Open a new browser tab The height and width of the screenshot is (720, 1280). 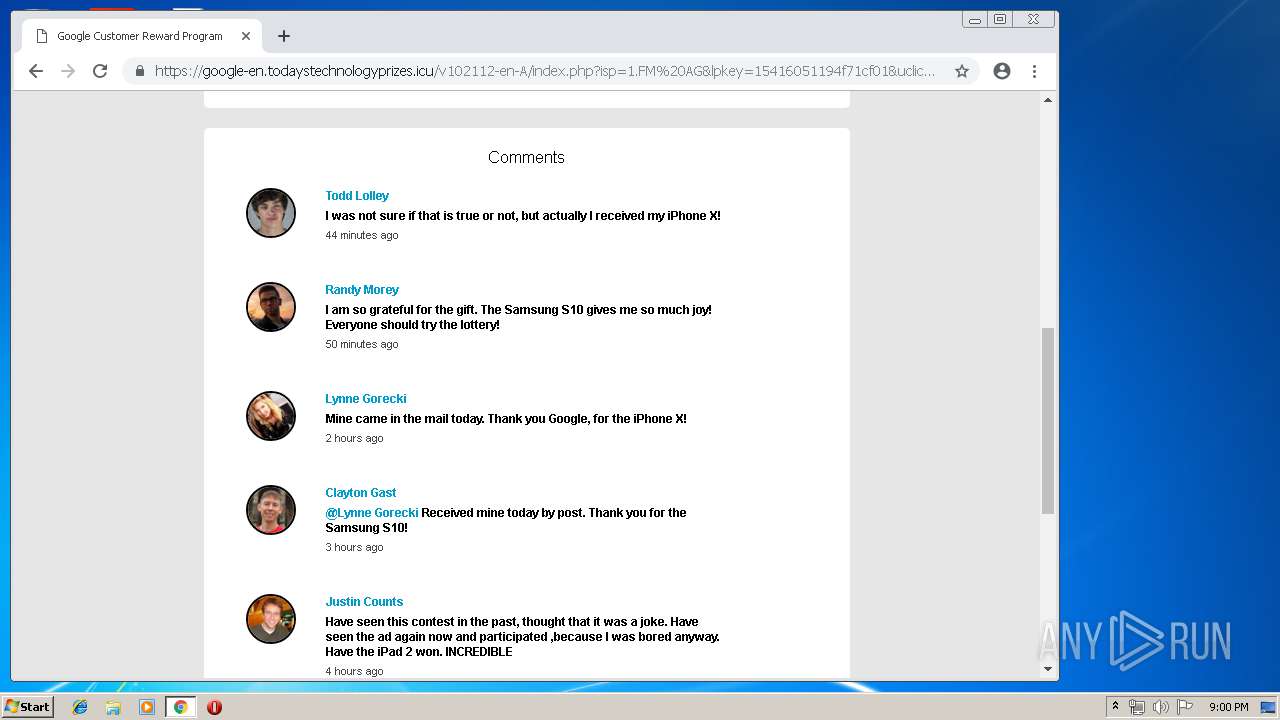pyautogui.click(x=284, y=36)
